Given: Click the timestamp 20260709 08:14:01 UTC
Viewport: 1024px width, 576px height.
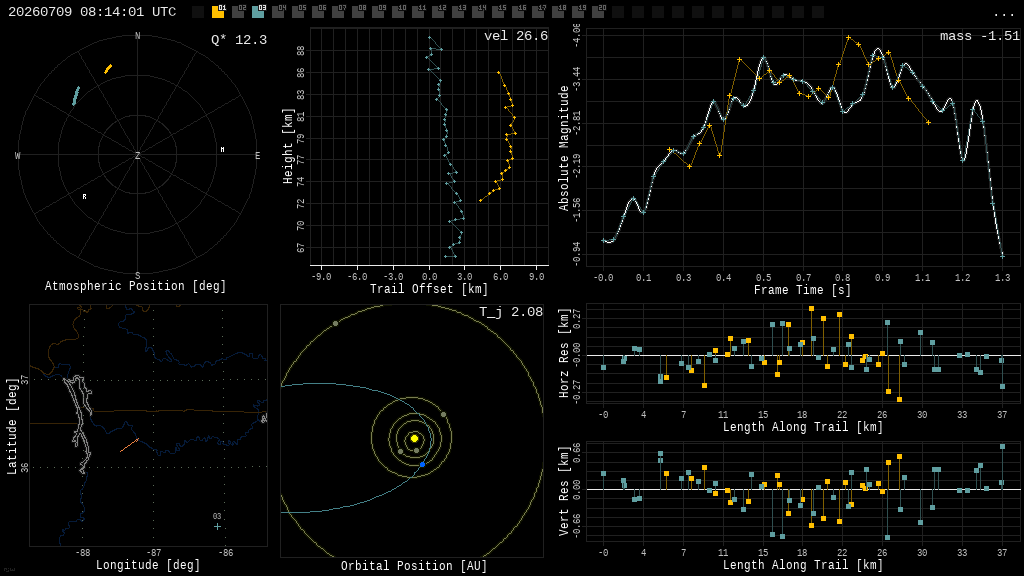Looking at the screenshot, I should 92,12.
